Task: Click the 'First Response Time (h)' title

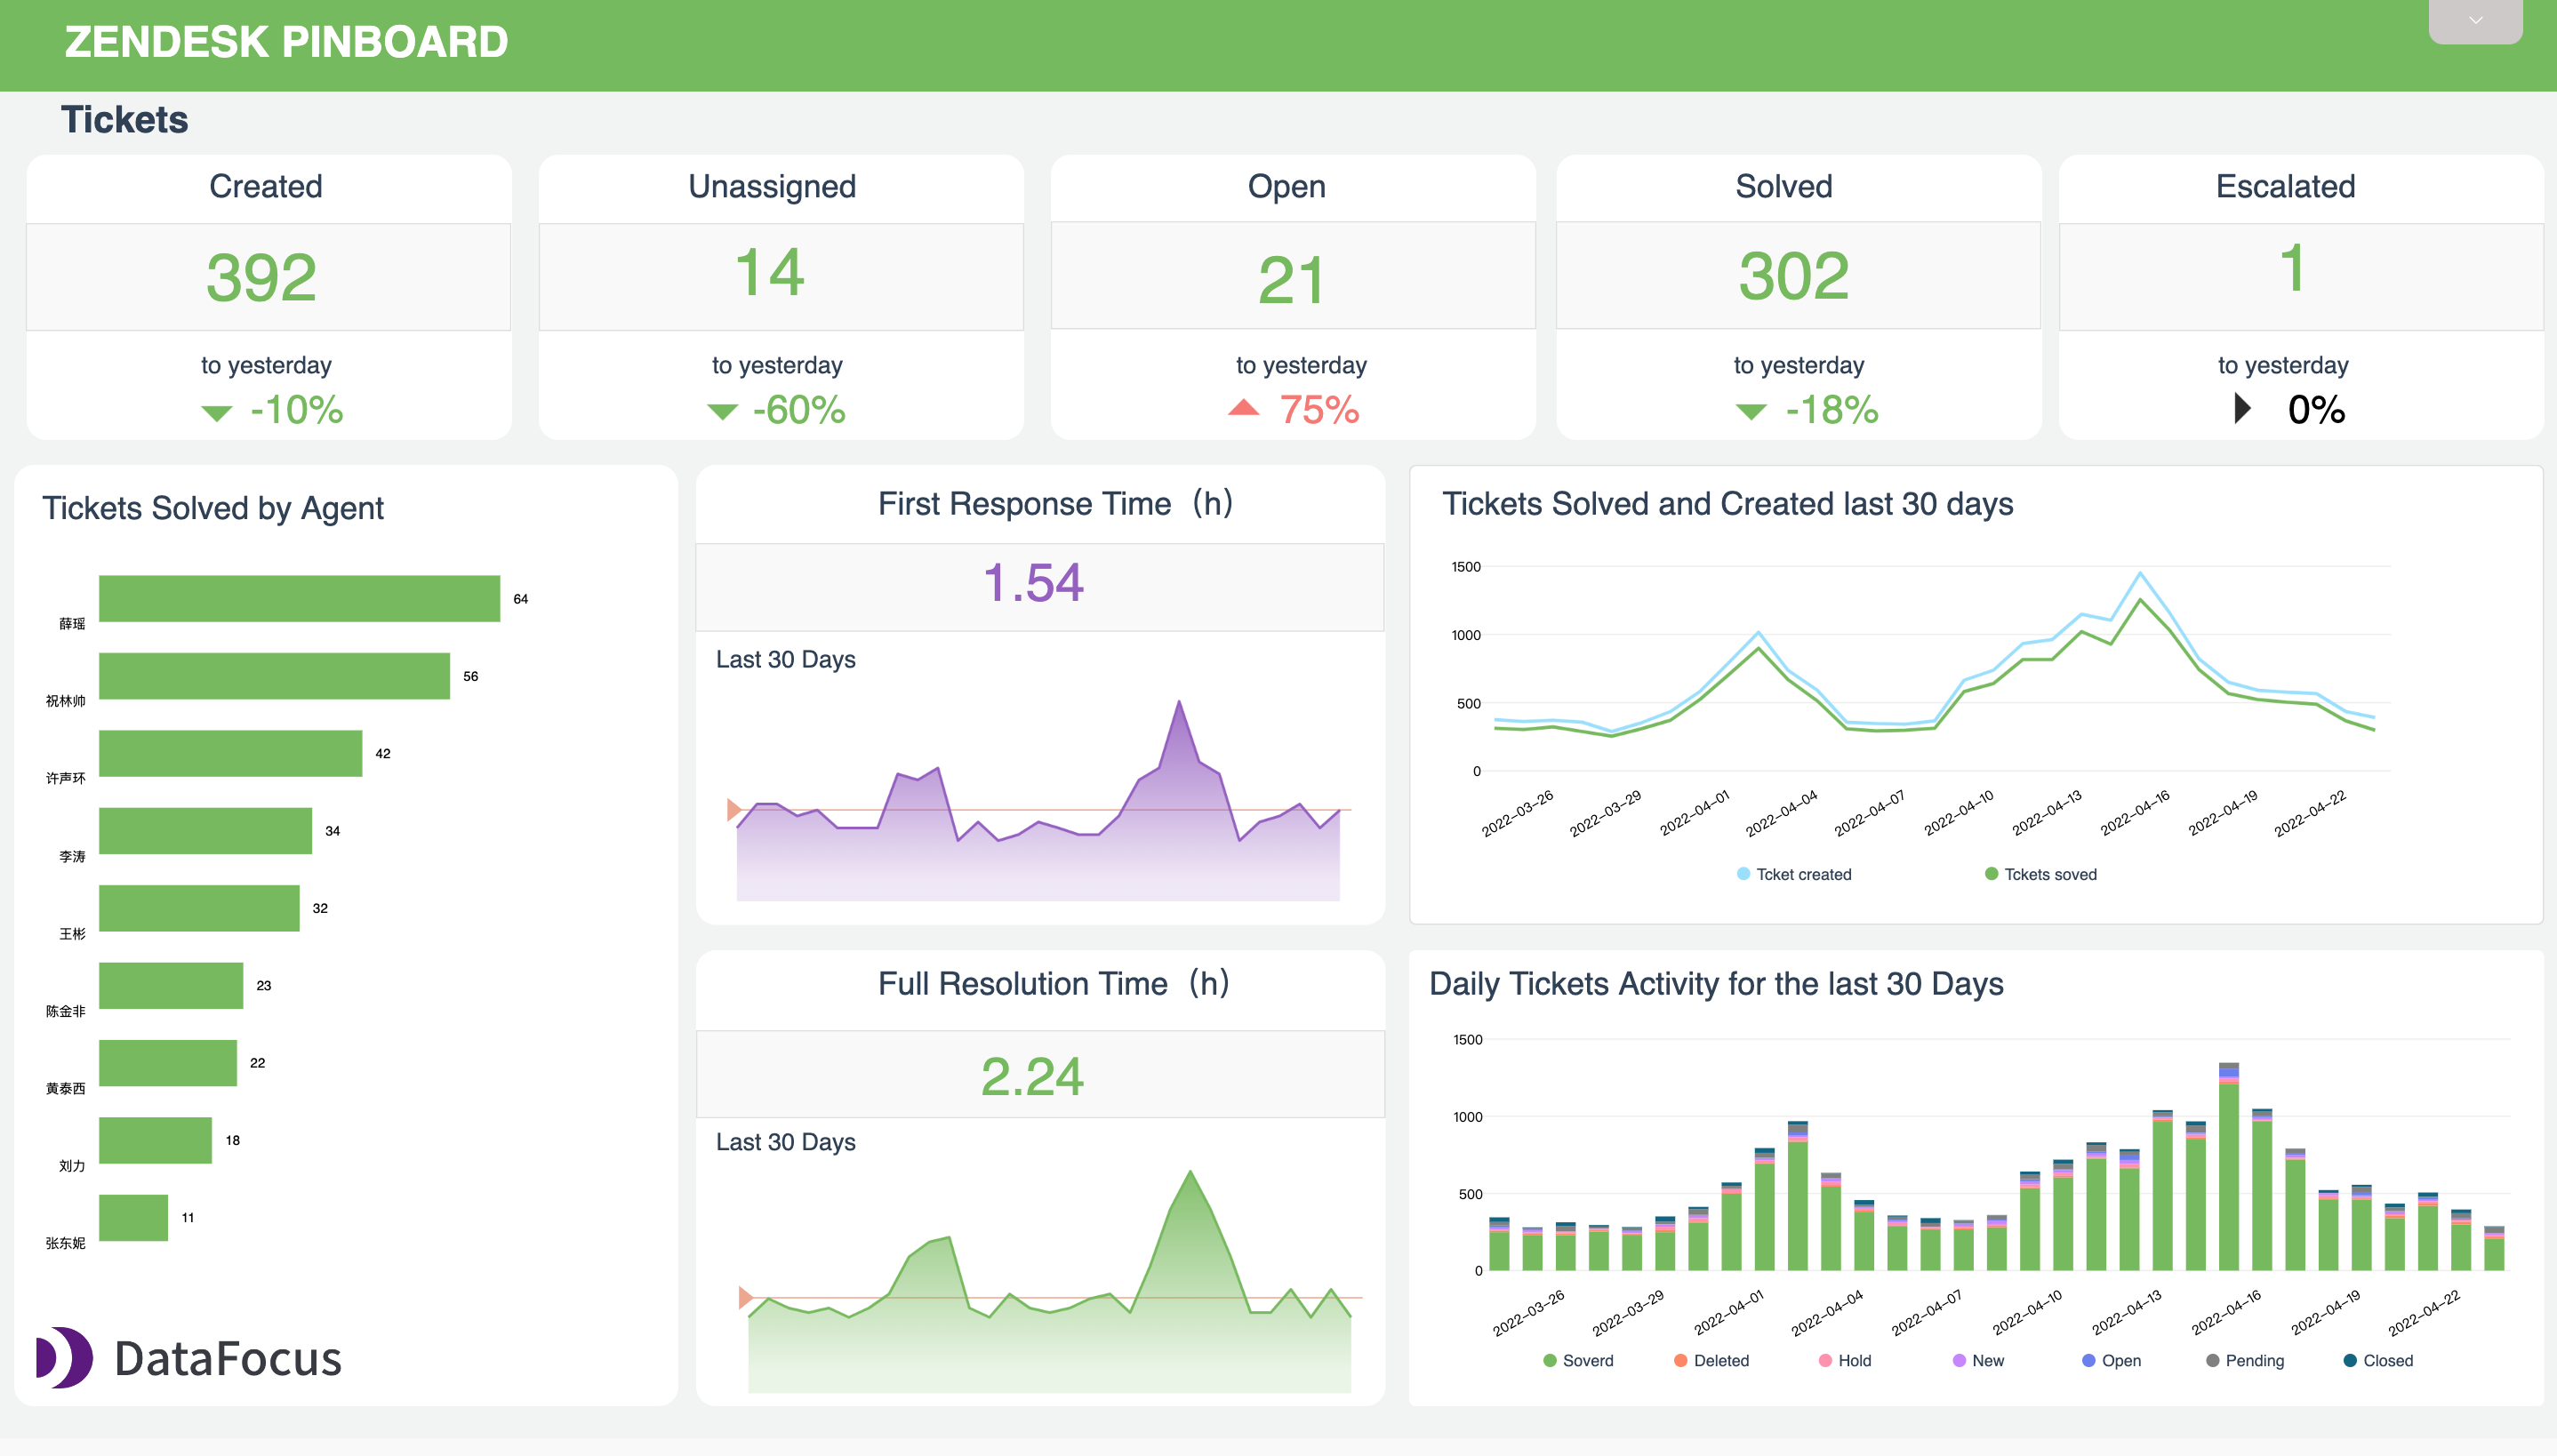Action: tap(1056, 503)
